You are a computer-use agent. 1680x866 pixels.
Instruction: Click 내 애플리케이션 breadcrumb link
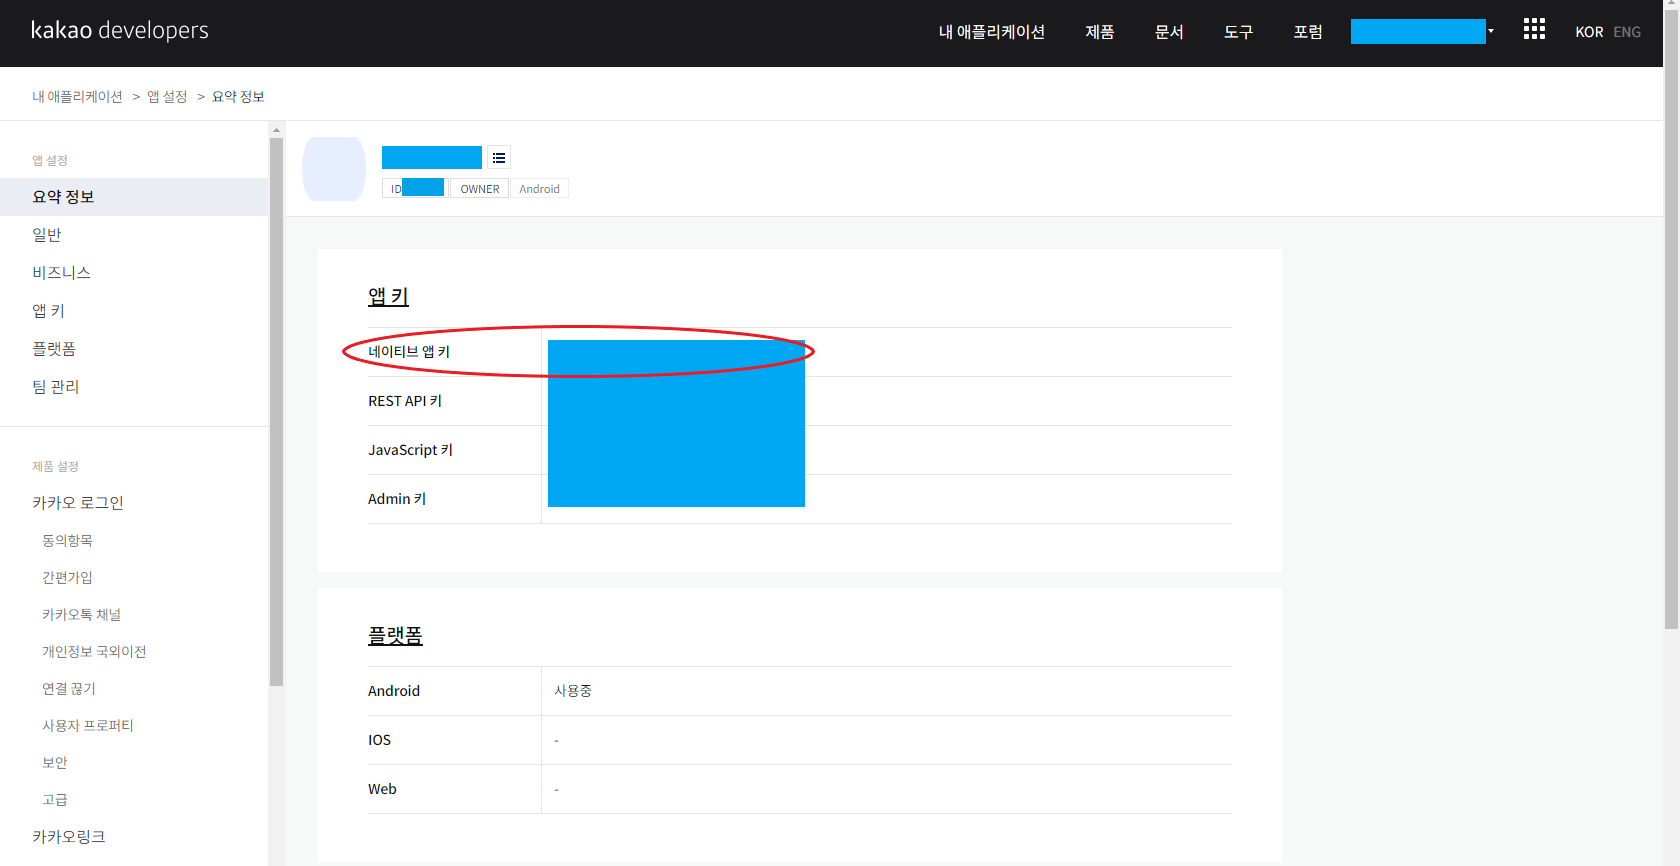(77, 97)
